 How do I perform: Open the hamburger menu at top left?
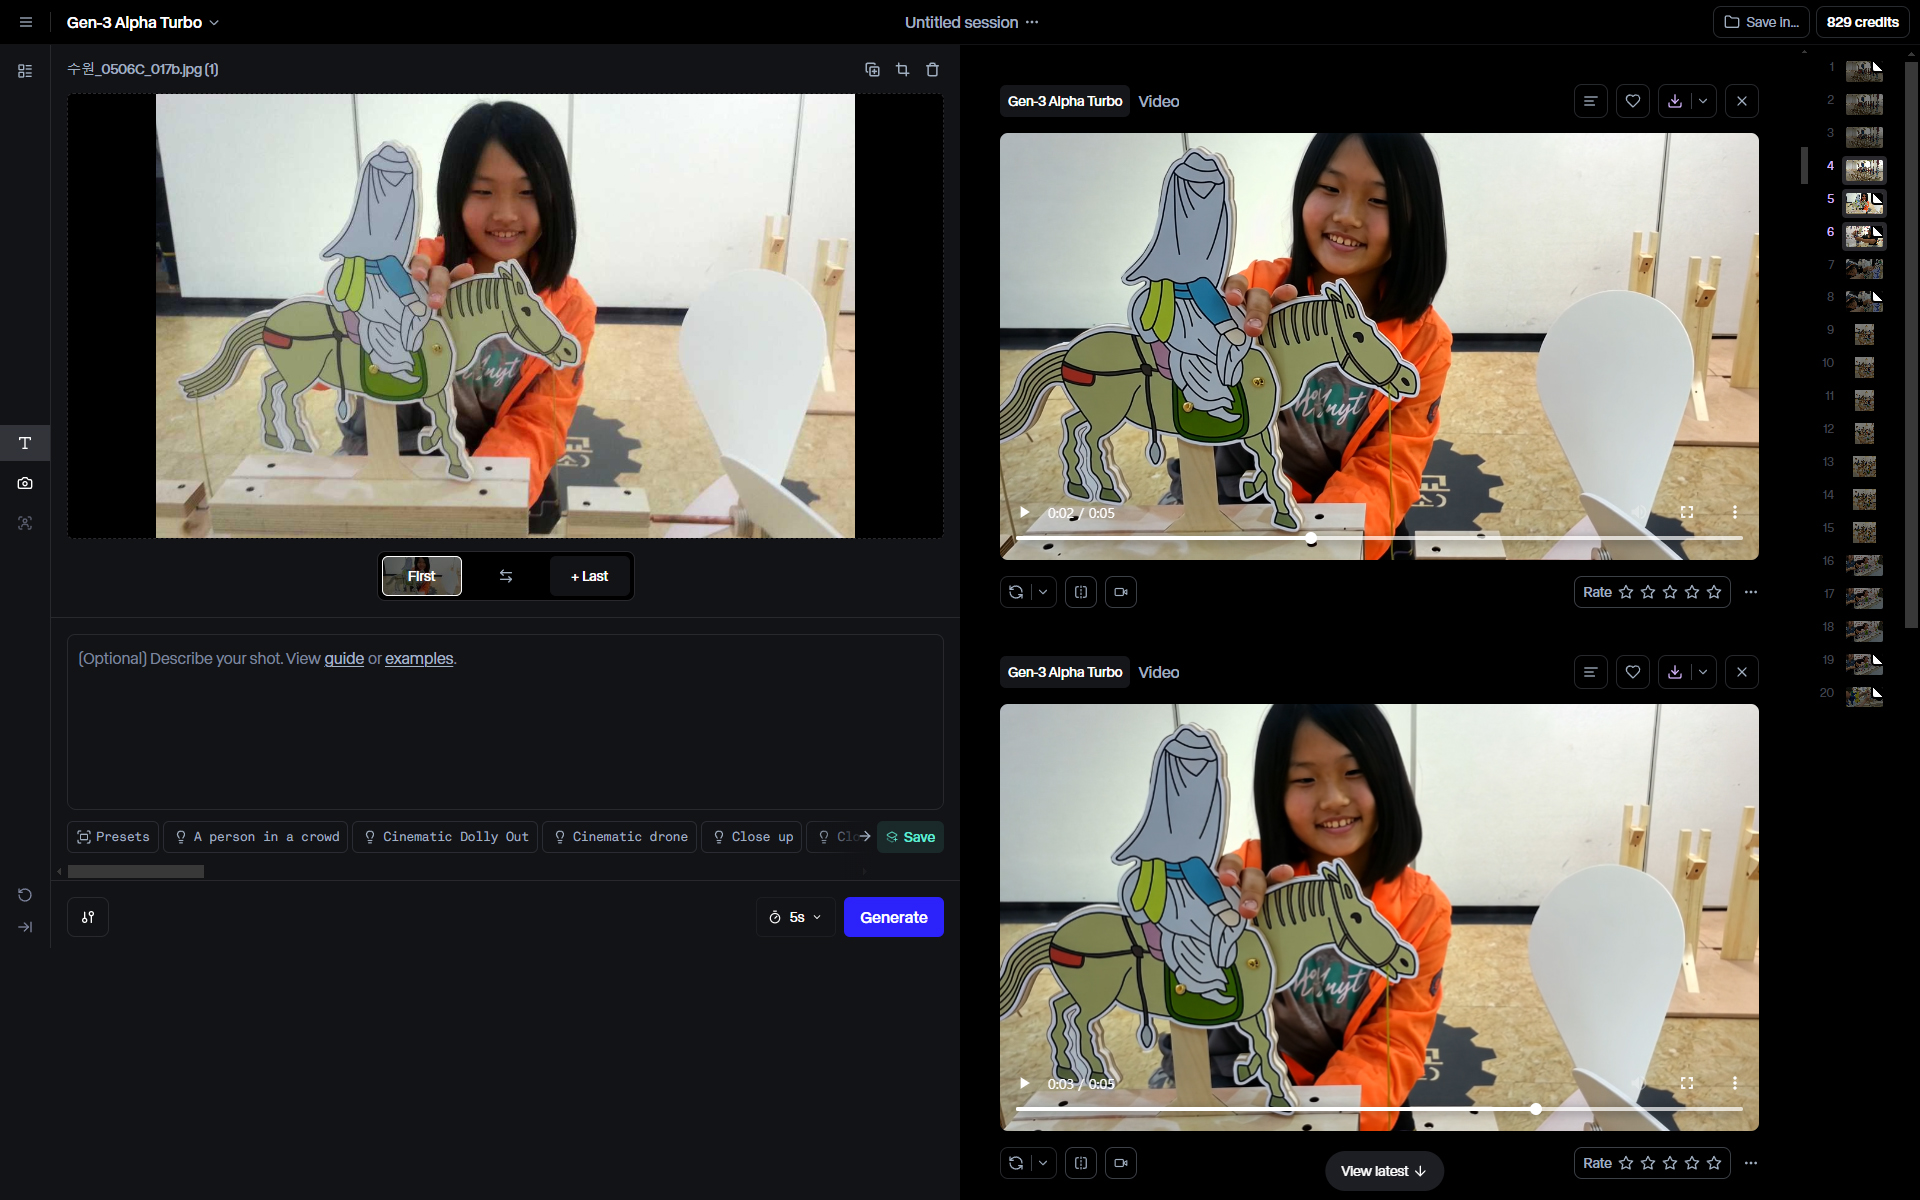pos(26,22)
